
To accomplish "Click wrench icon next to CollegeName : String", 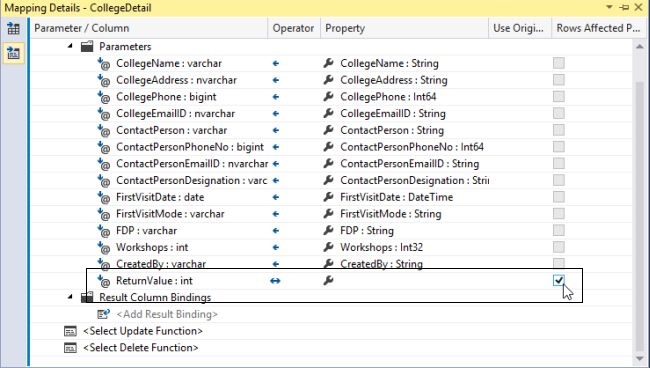I will pyautogui.click(x=328, y=63).
